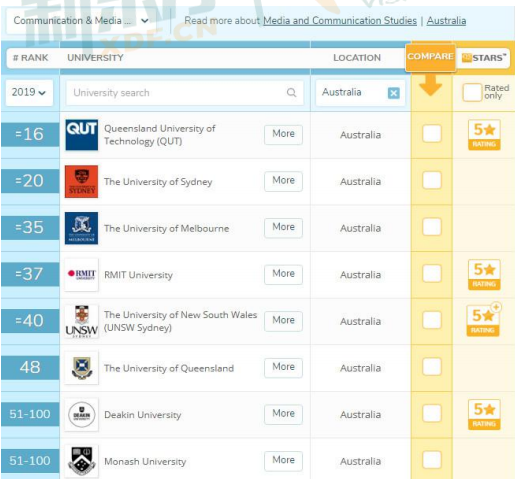The height and width of the screenshot is (481, 515).
Task: Click the QUT university logo
Action: tap(81, 135)
